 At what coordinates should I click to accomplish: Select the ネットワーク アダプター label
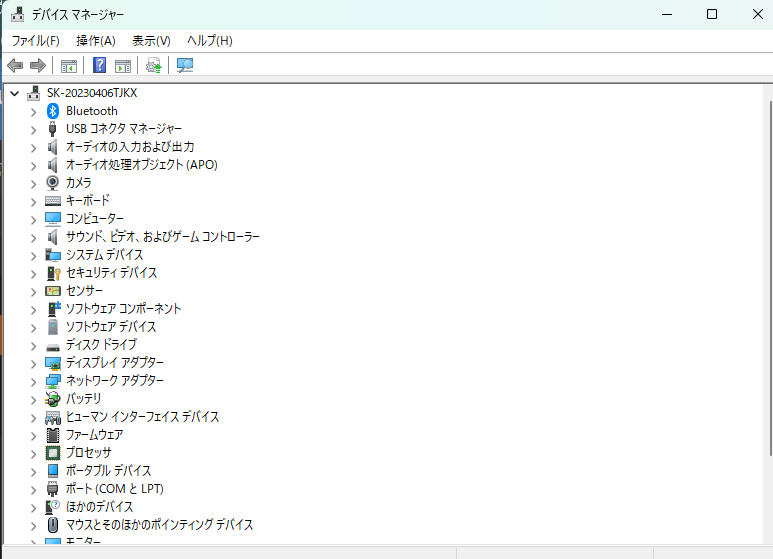coord(115,381)
